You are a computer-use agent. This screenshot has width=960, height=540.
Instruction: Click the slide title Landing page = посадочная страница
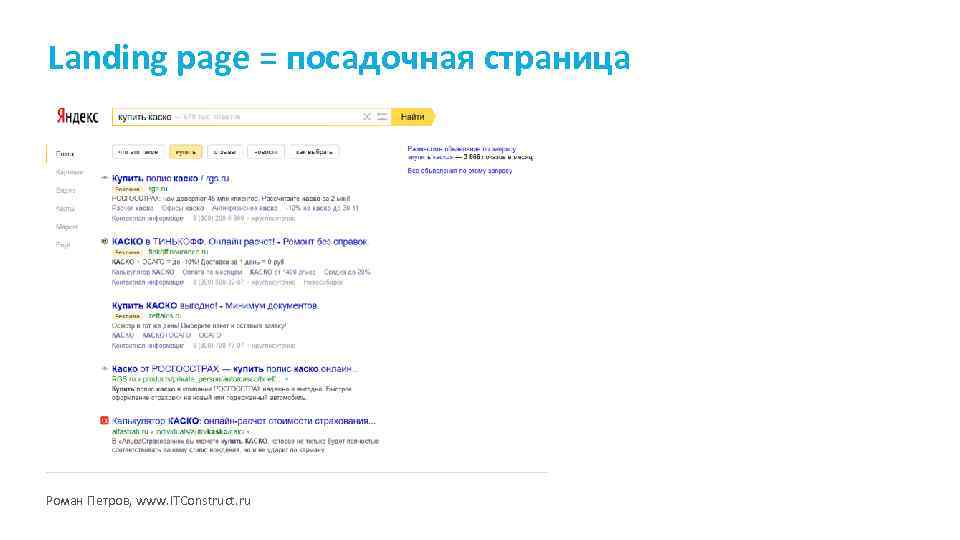coord(339,59)
